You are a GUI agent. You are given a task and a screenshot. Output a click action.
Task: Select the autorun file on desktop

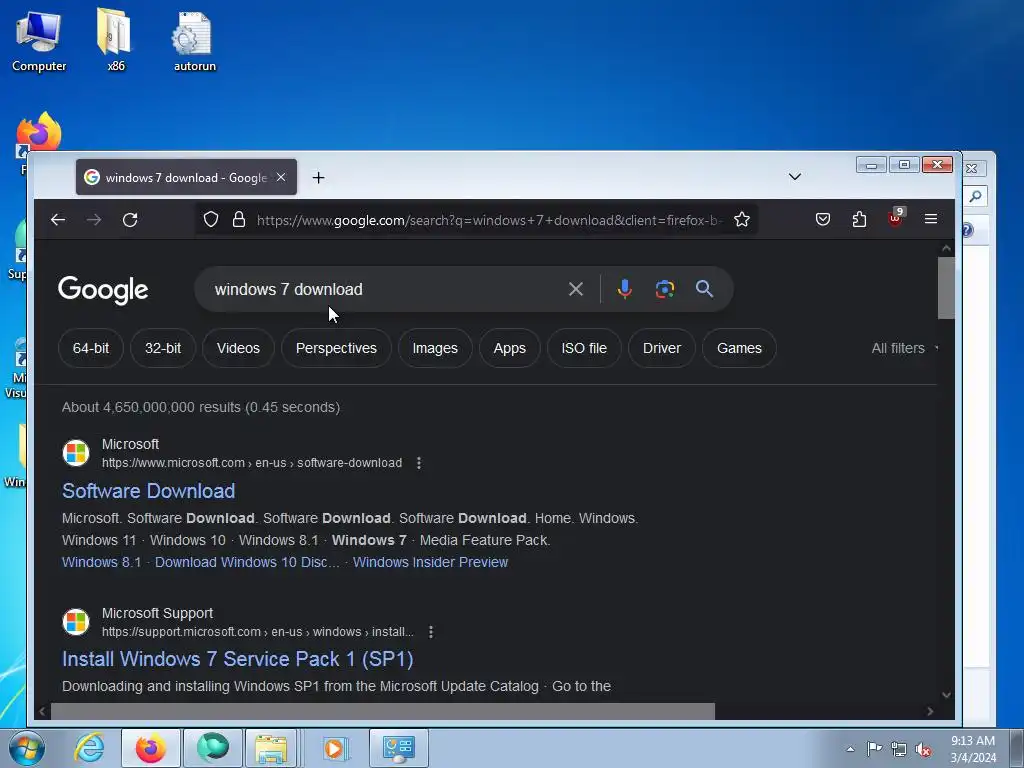click(x=194, y=41)
